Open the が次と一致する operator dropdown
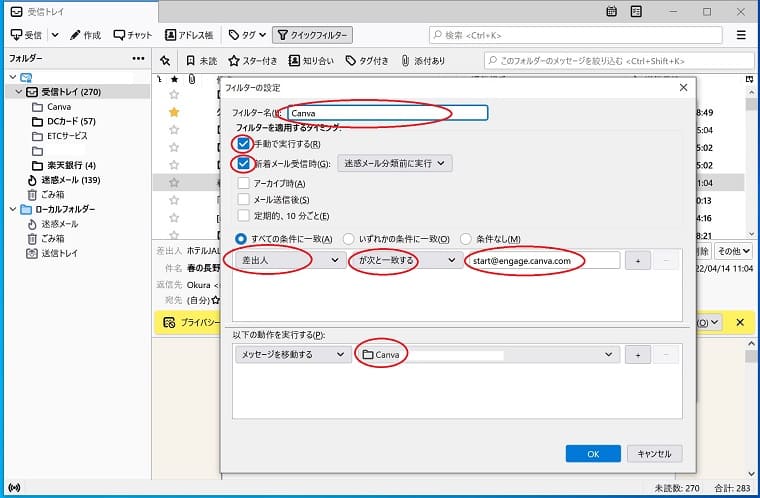Image resolution: width=760 pixels, height=498 pixels. tap(407, 260)
